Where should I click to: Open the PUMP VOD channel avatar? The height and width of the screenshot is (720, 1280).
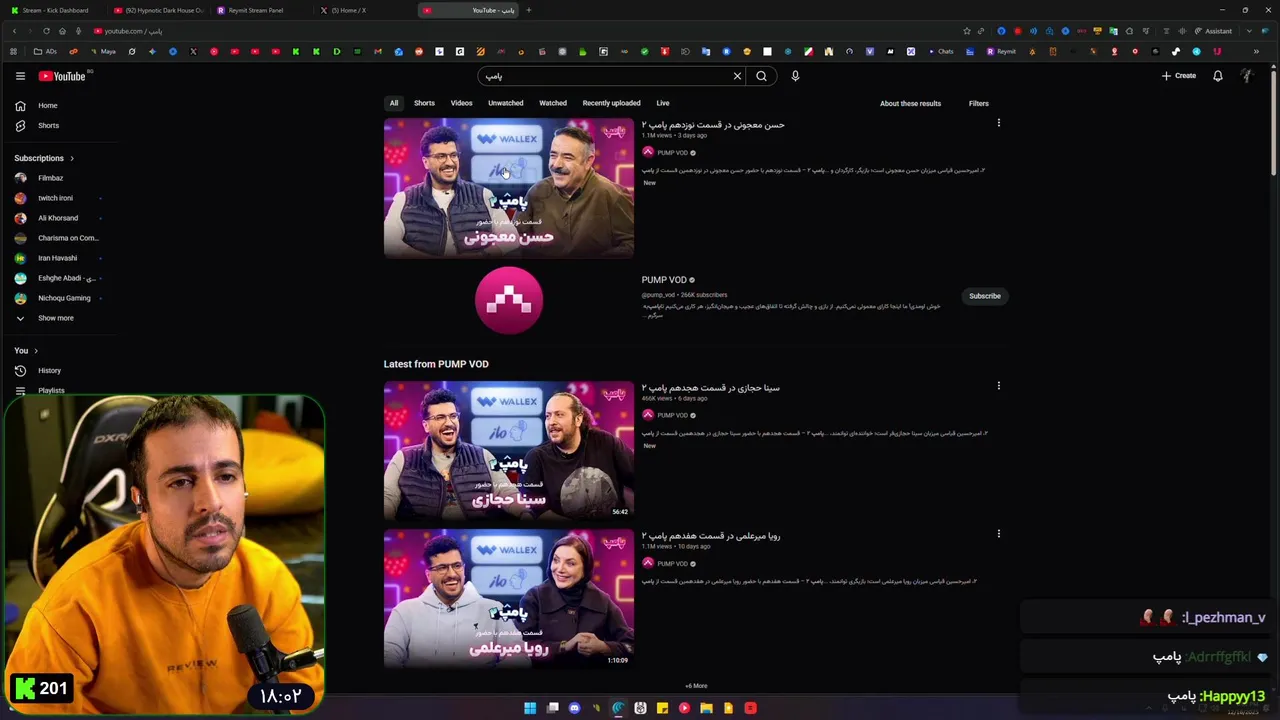pos(509,300)
